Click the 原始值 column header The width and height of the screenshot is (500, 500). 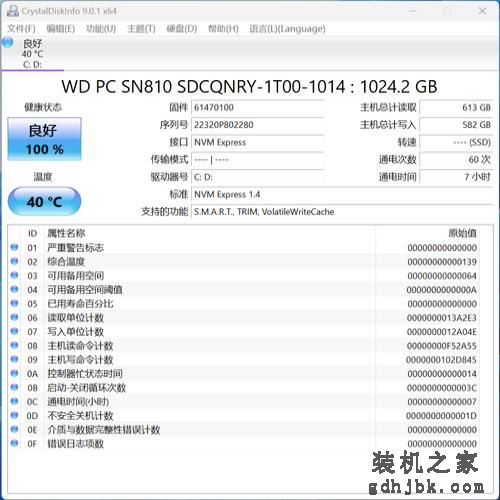point(462,233)
